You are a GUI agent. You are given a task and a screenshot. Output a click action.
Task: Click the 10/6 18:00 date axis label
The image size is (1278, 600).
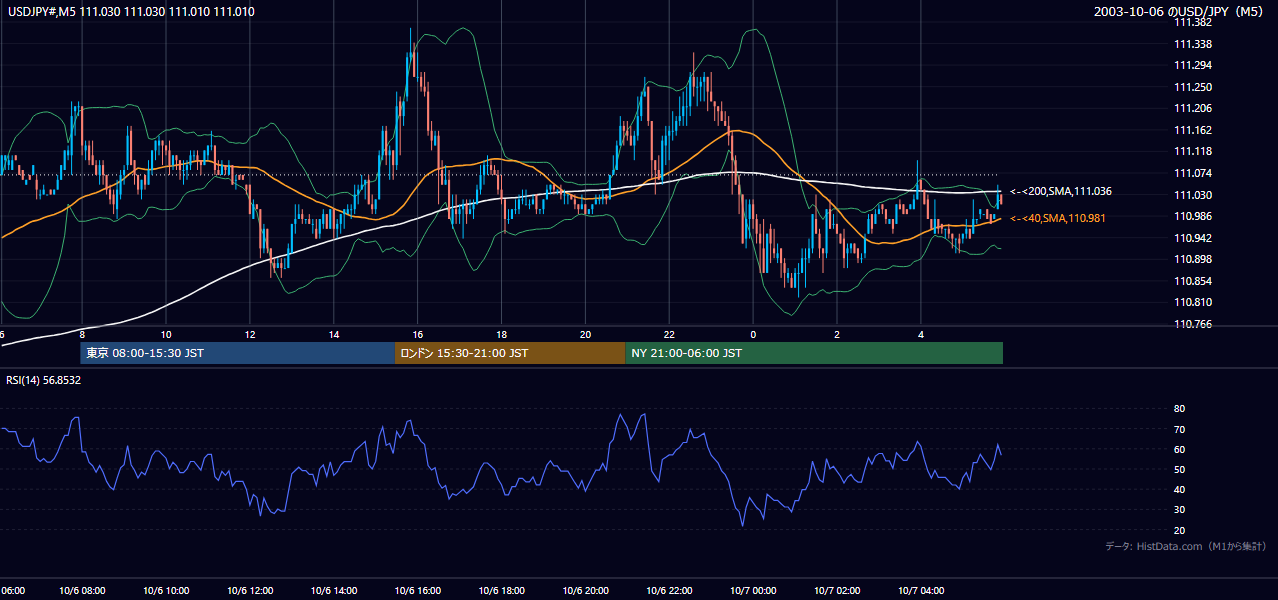501,591
